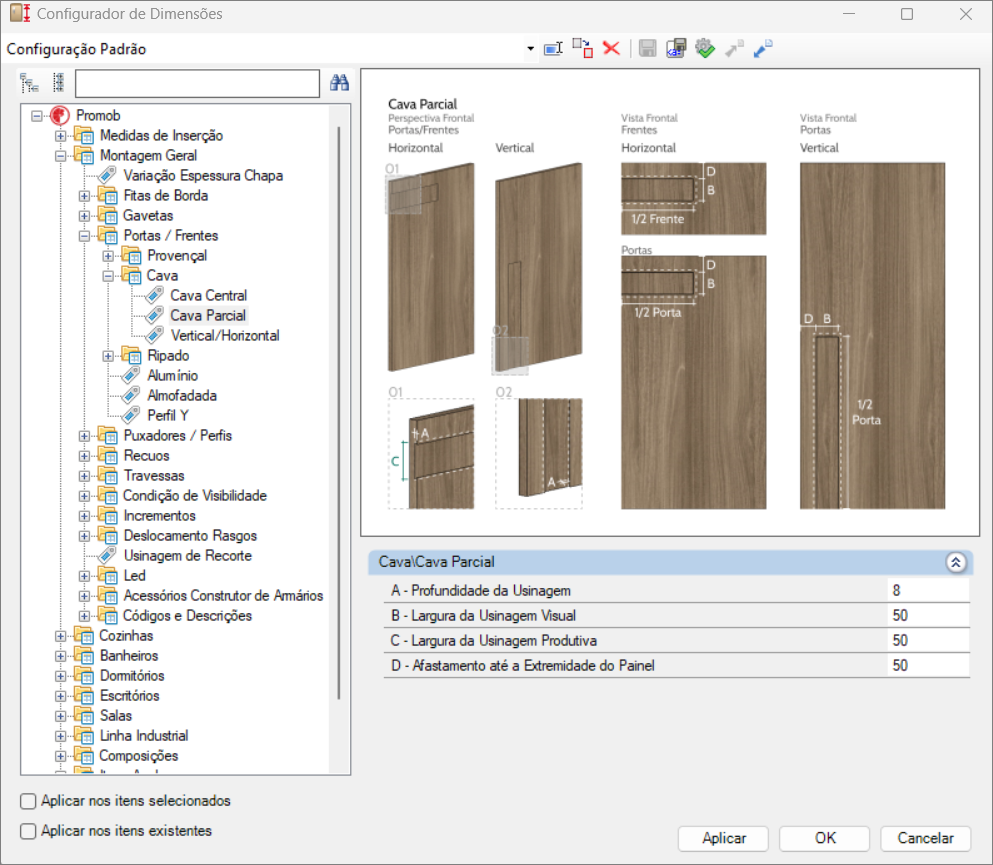Select Vertical/Horizontal tree item
This screenshot has height=865, width=993.
tap(225, 336)
